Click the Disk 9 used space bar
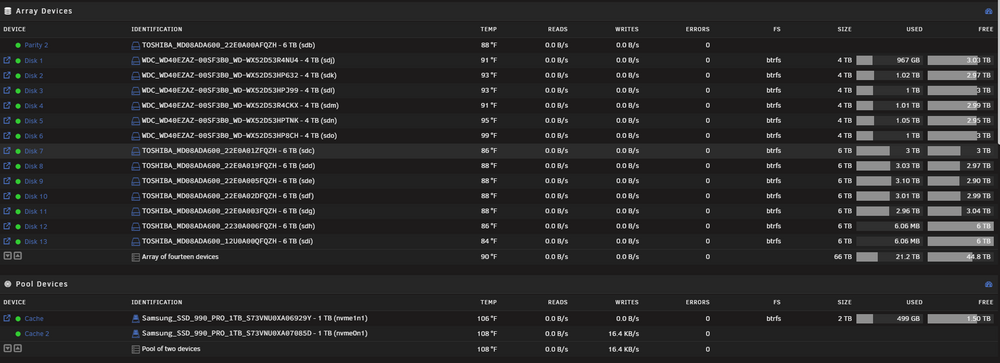The width and height of the screenshot is (1000, 363). 890,181
